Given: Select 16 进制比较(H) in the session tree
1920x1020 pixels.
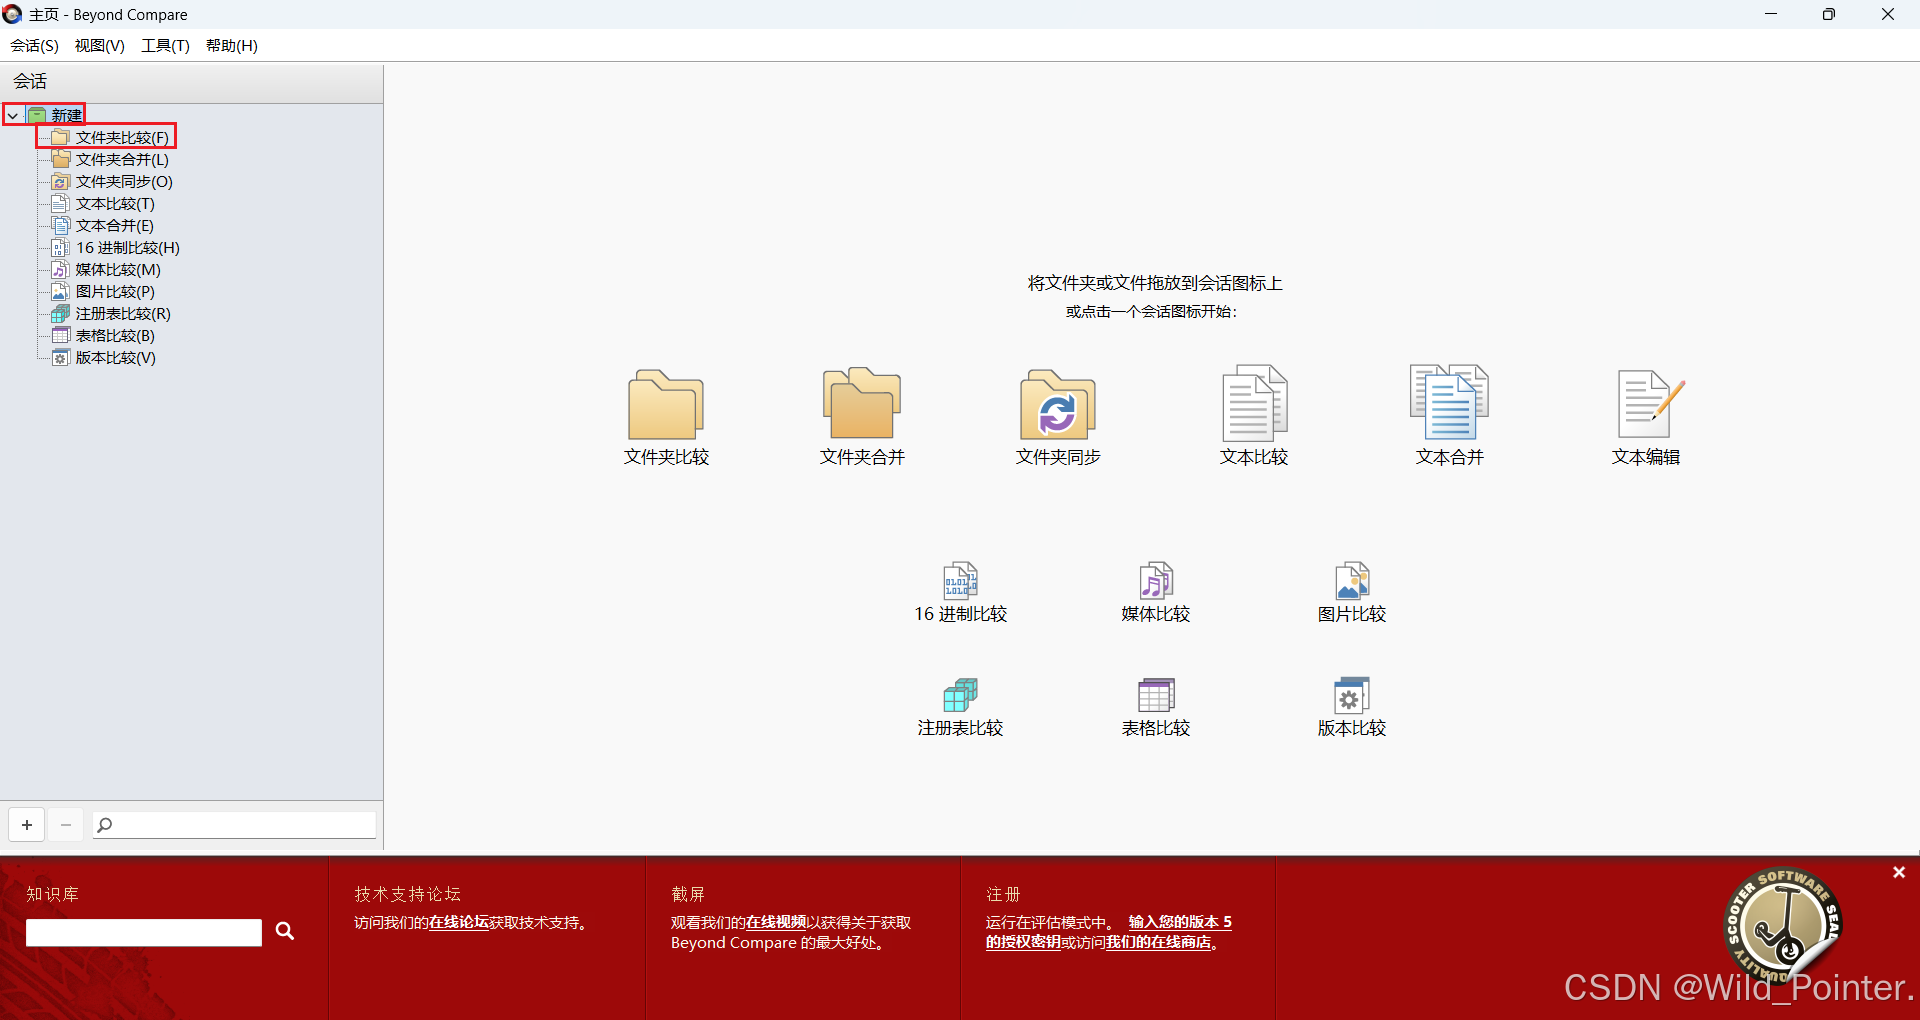Looking at the screenshot, I should pyautogui.click(x=128, y=247).
